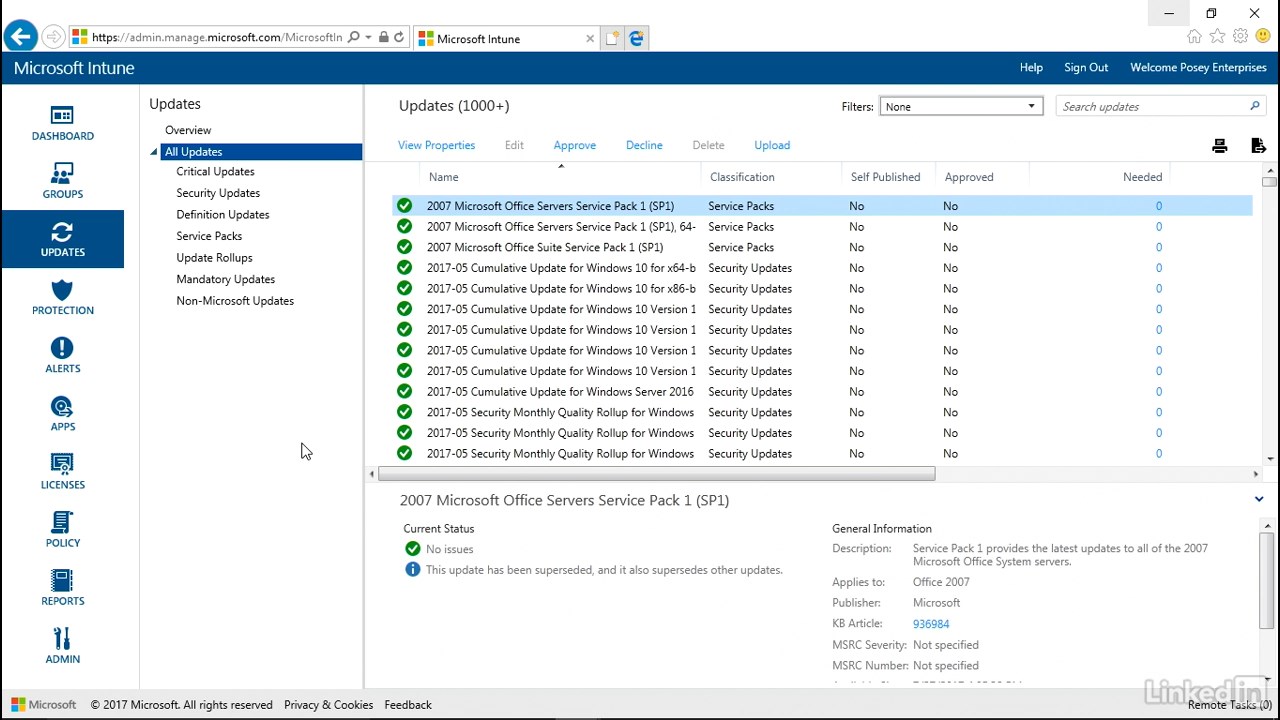The height and width of the screenshot is (720, 1280).
Task: Click the address bar lock icon
Action: point(384,38)
